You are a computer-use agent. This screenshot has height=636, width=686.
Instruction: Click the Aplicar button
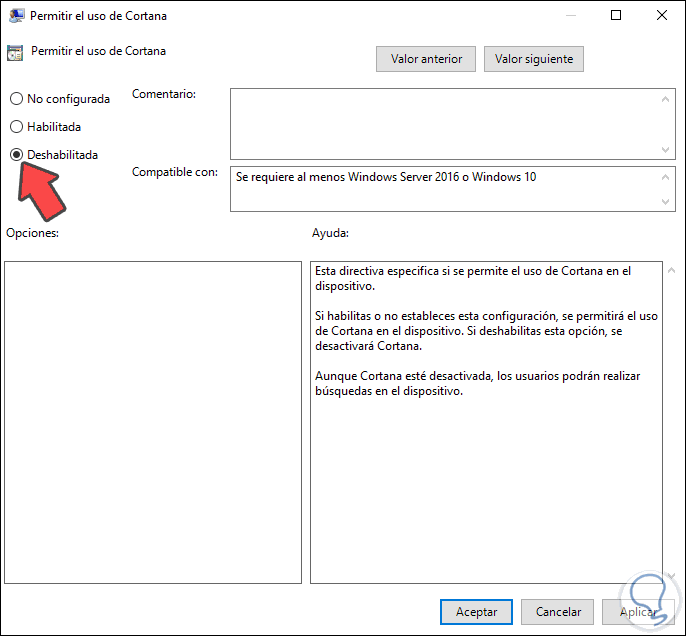coord(638,612)
